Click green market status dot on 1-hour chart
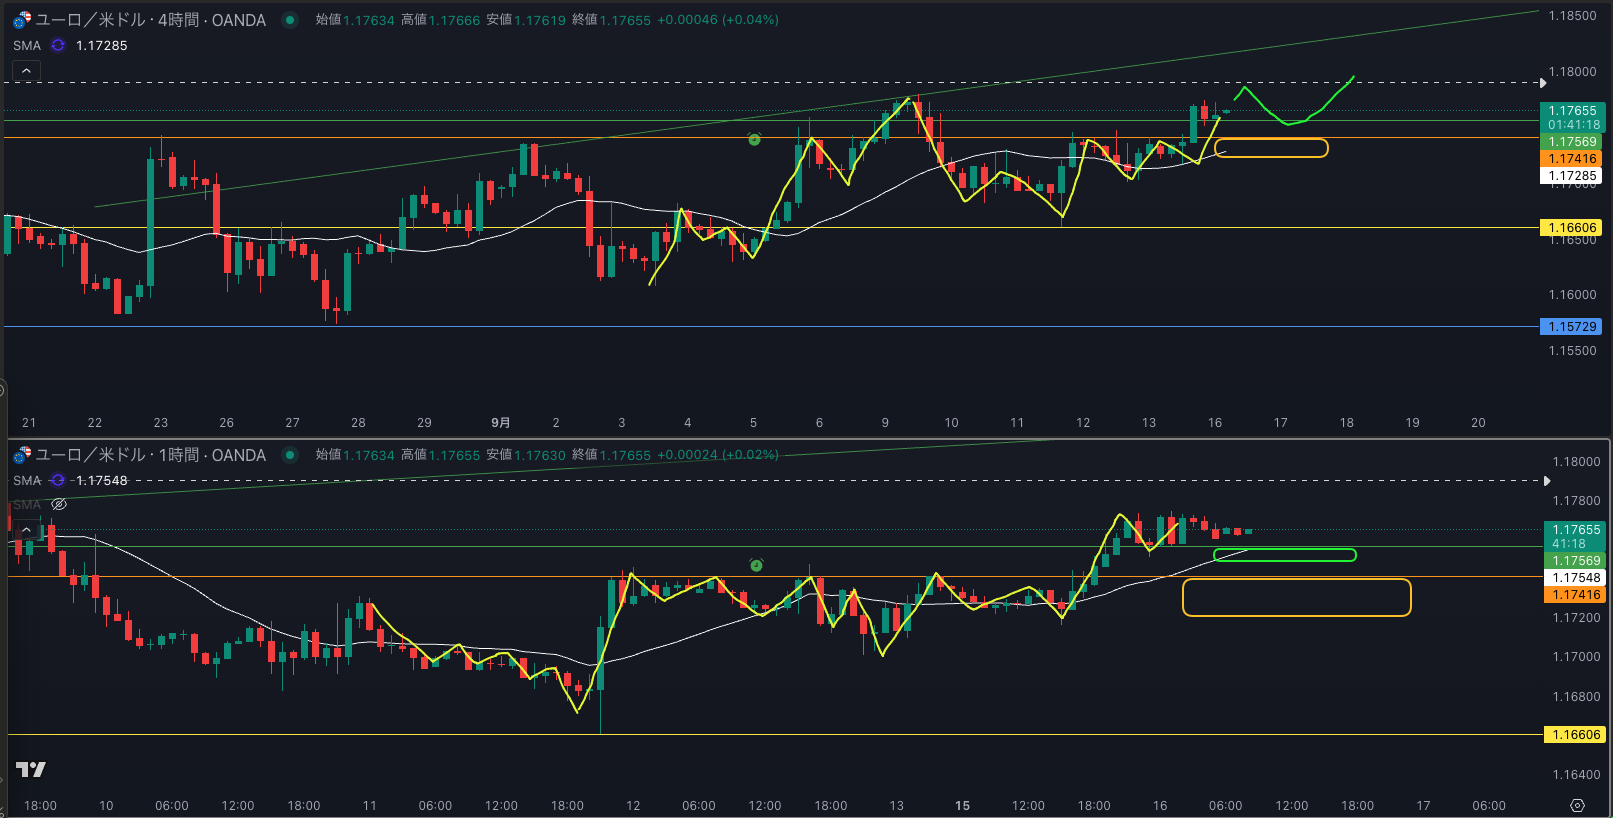 tap(290, 455)
